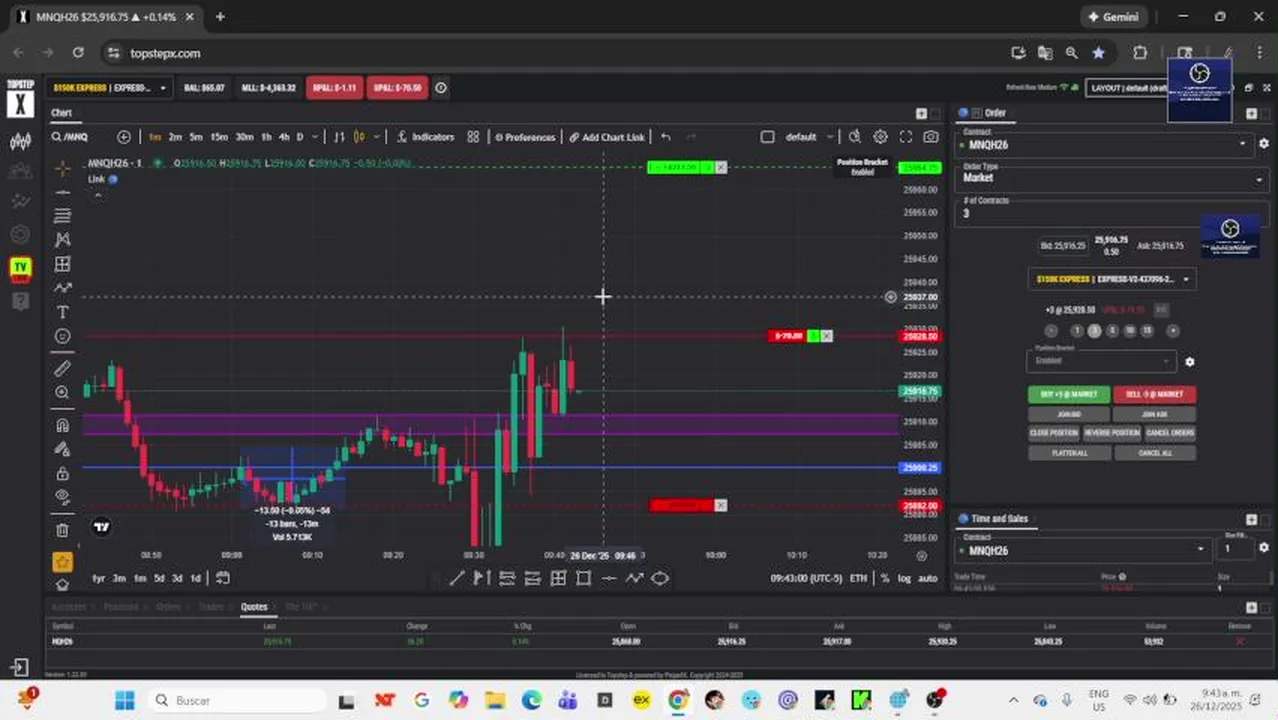Expand the timeframe dropdown after D

(315, 137)
